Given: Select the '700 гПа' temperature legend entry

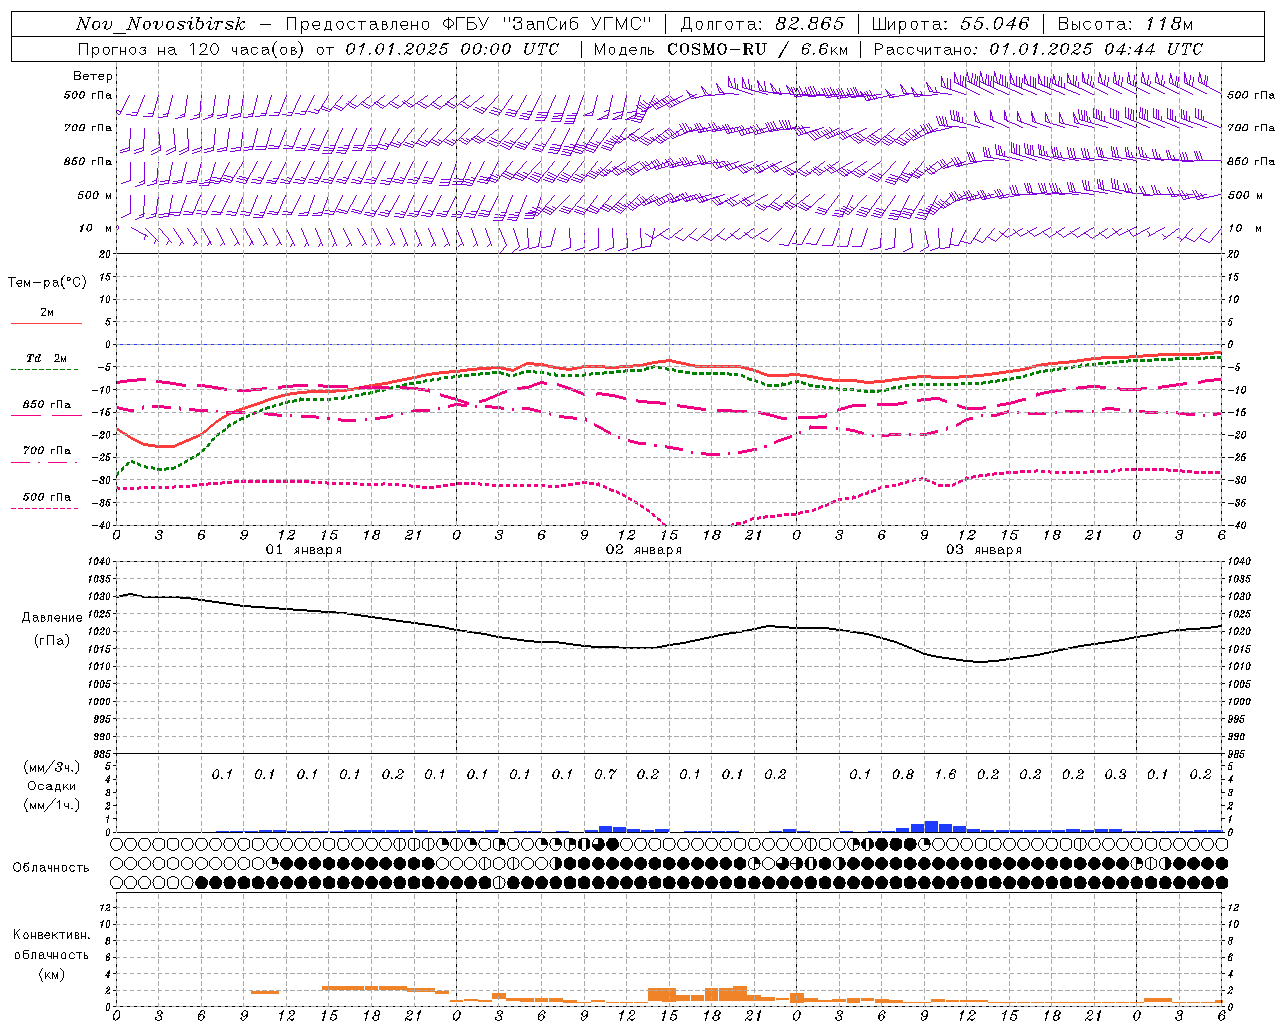Looking at the screenshot, I should [x=47, y=450].
